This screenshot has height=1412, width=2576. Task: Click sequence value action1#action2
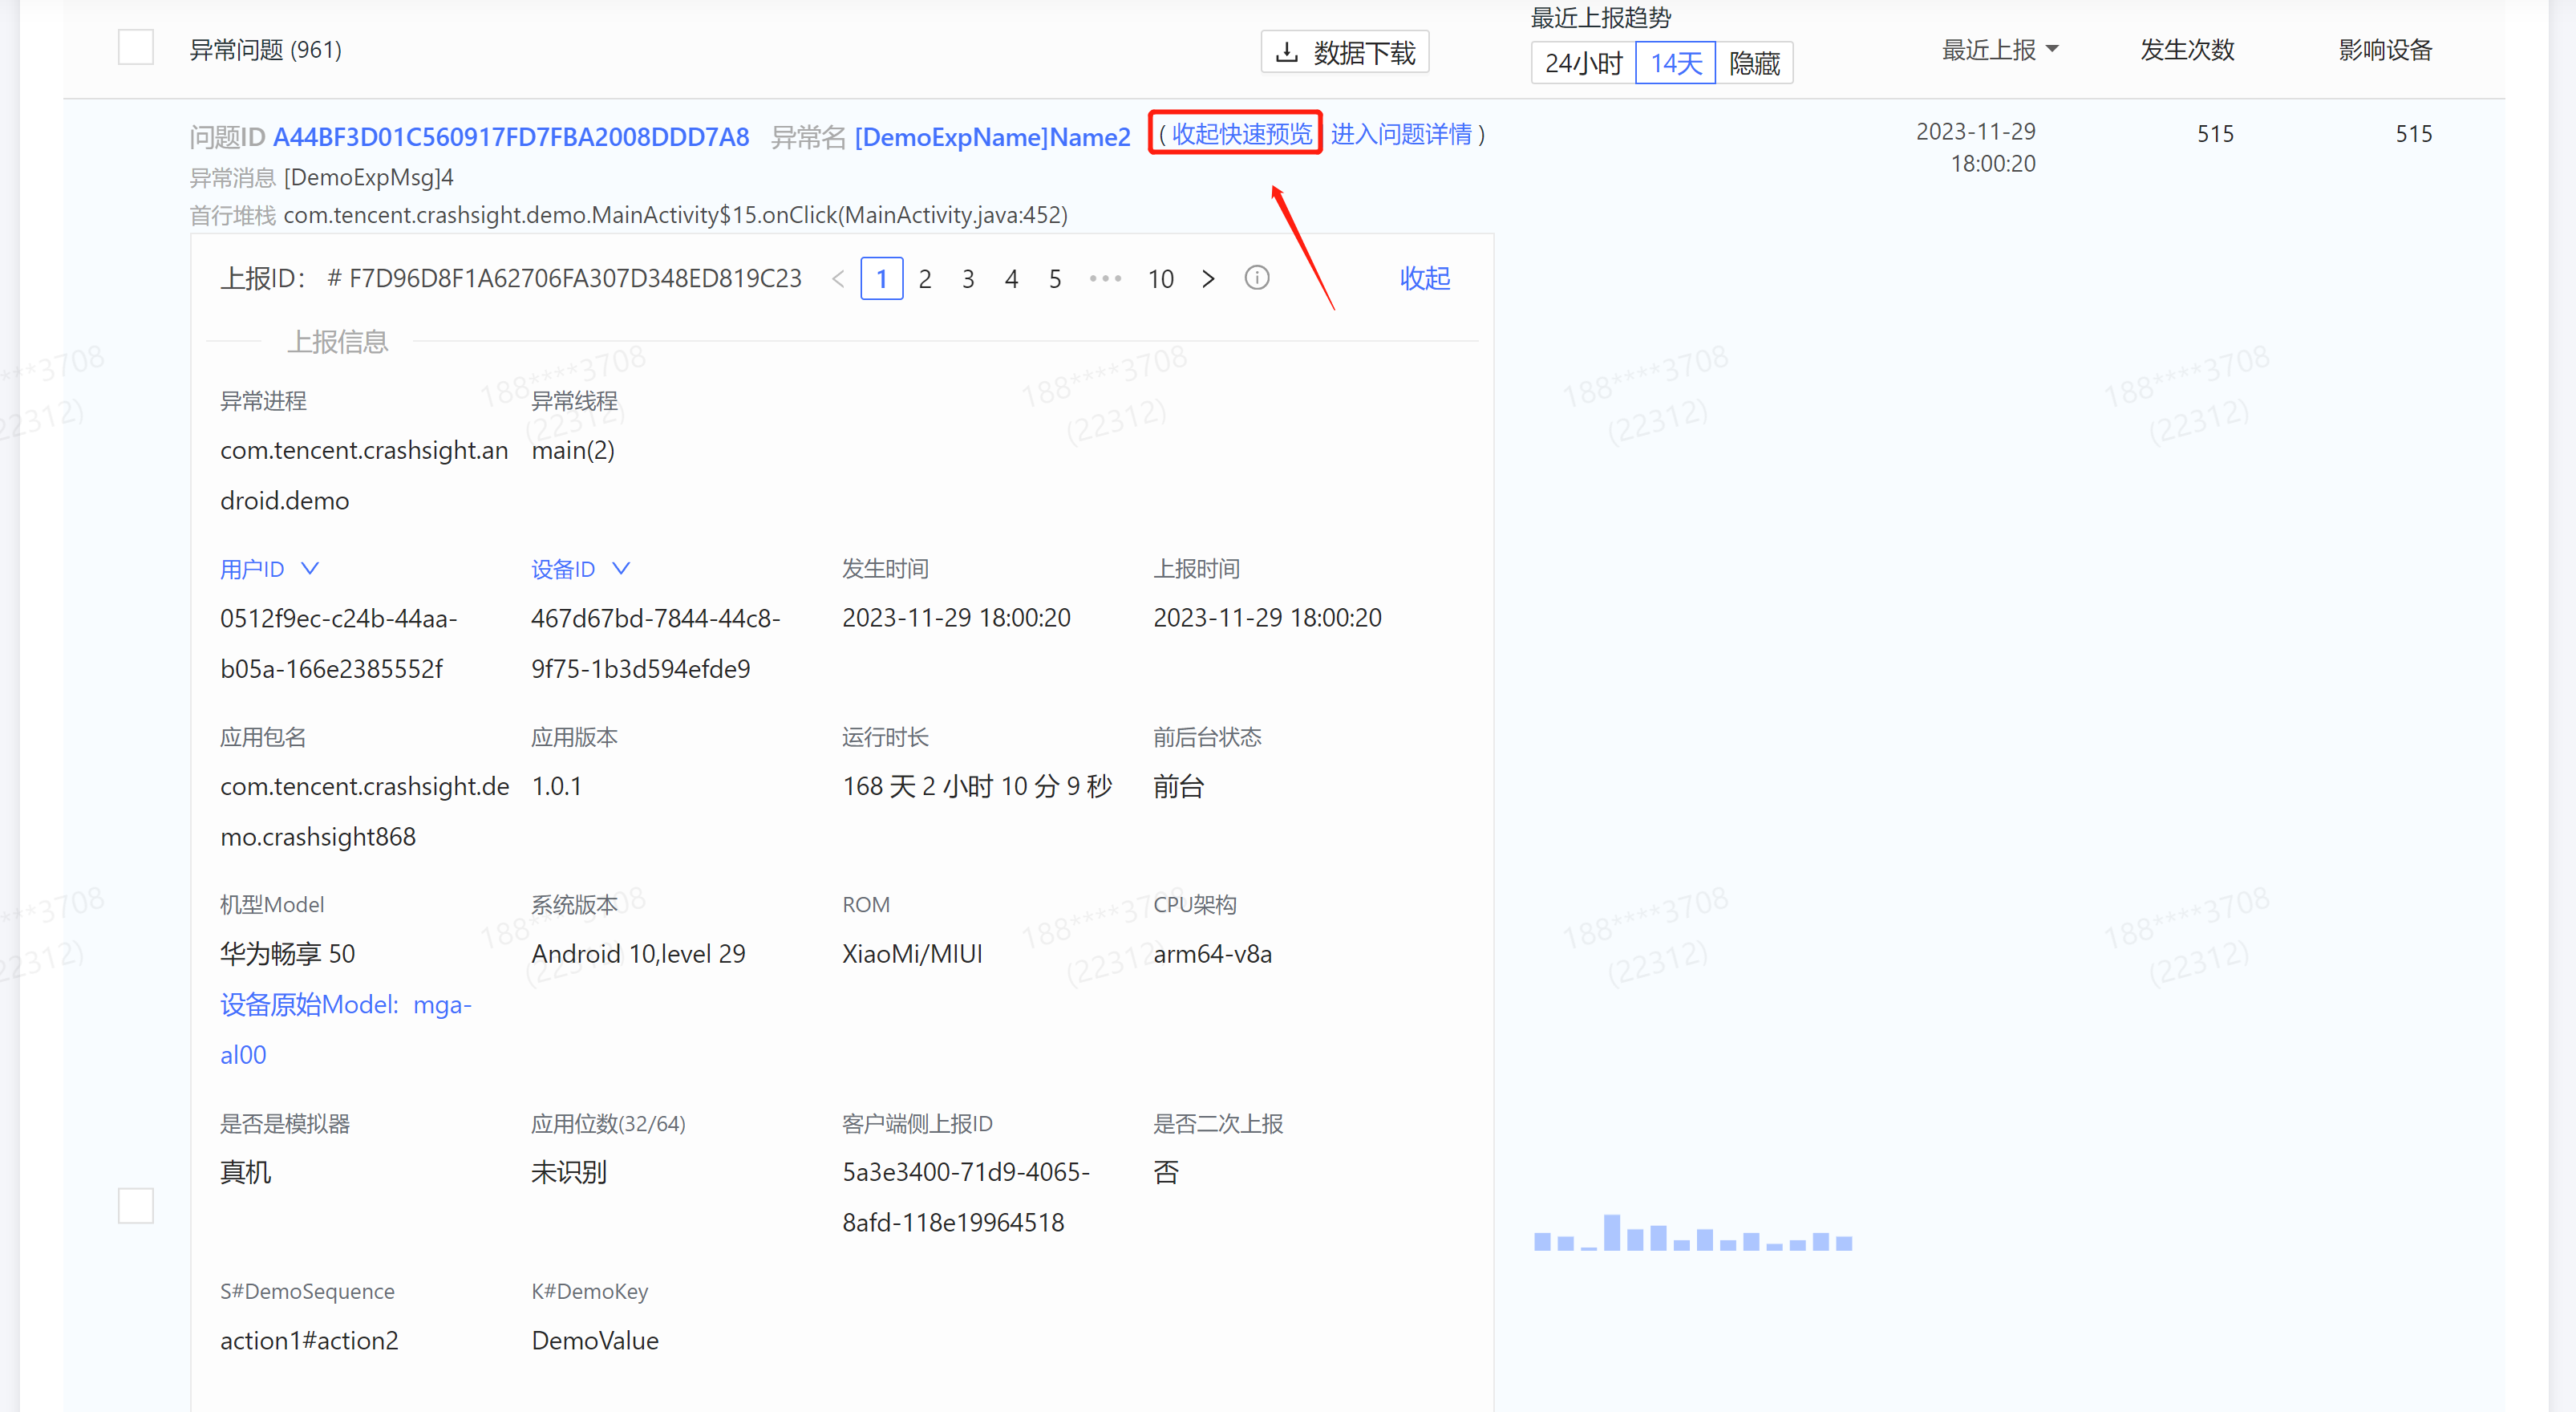(x=309, y=1340)
